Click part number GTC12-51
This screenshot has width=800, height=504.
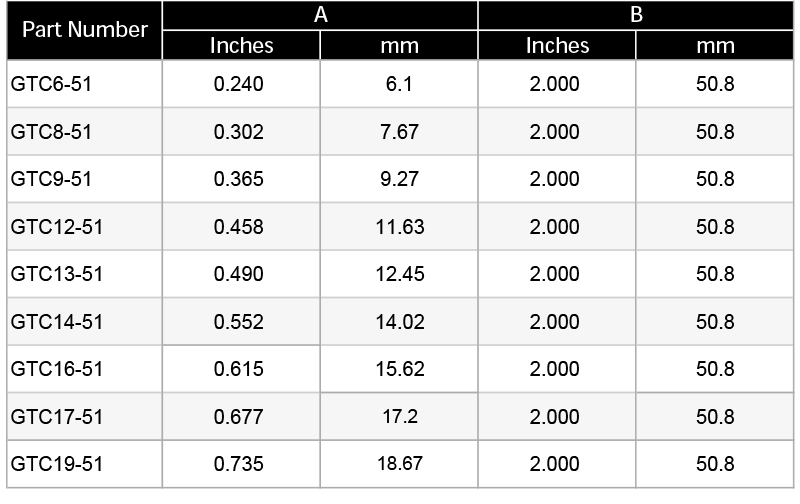click(x=56, y=227)
